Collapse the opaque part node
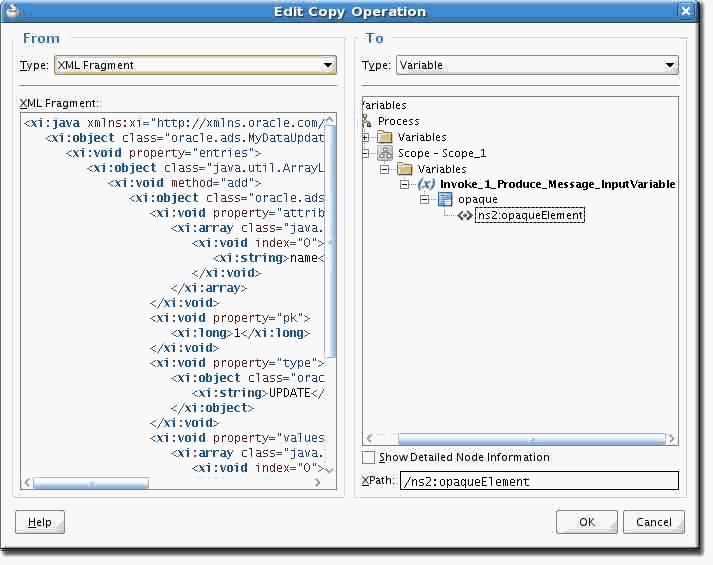This screenshot has width=713, height=565. (x=424, y=199)
